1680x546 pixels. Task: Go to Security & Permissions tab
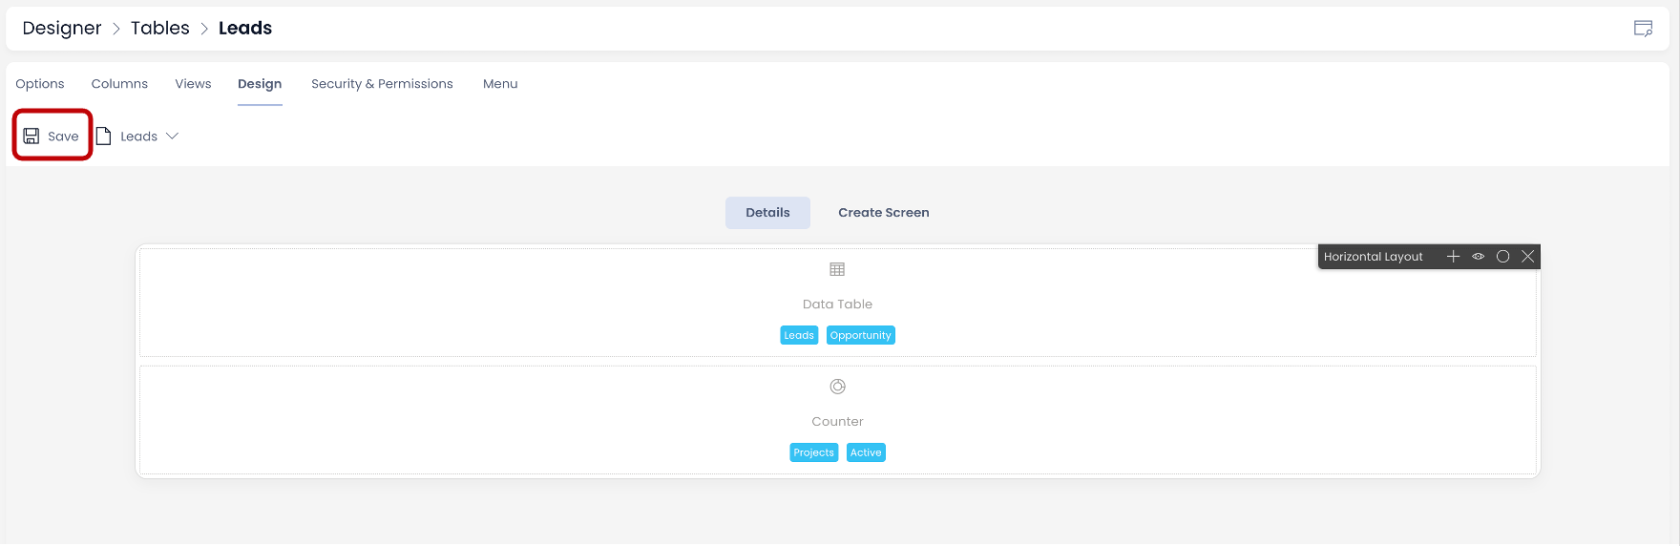coord(382,84)
